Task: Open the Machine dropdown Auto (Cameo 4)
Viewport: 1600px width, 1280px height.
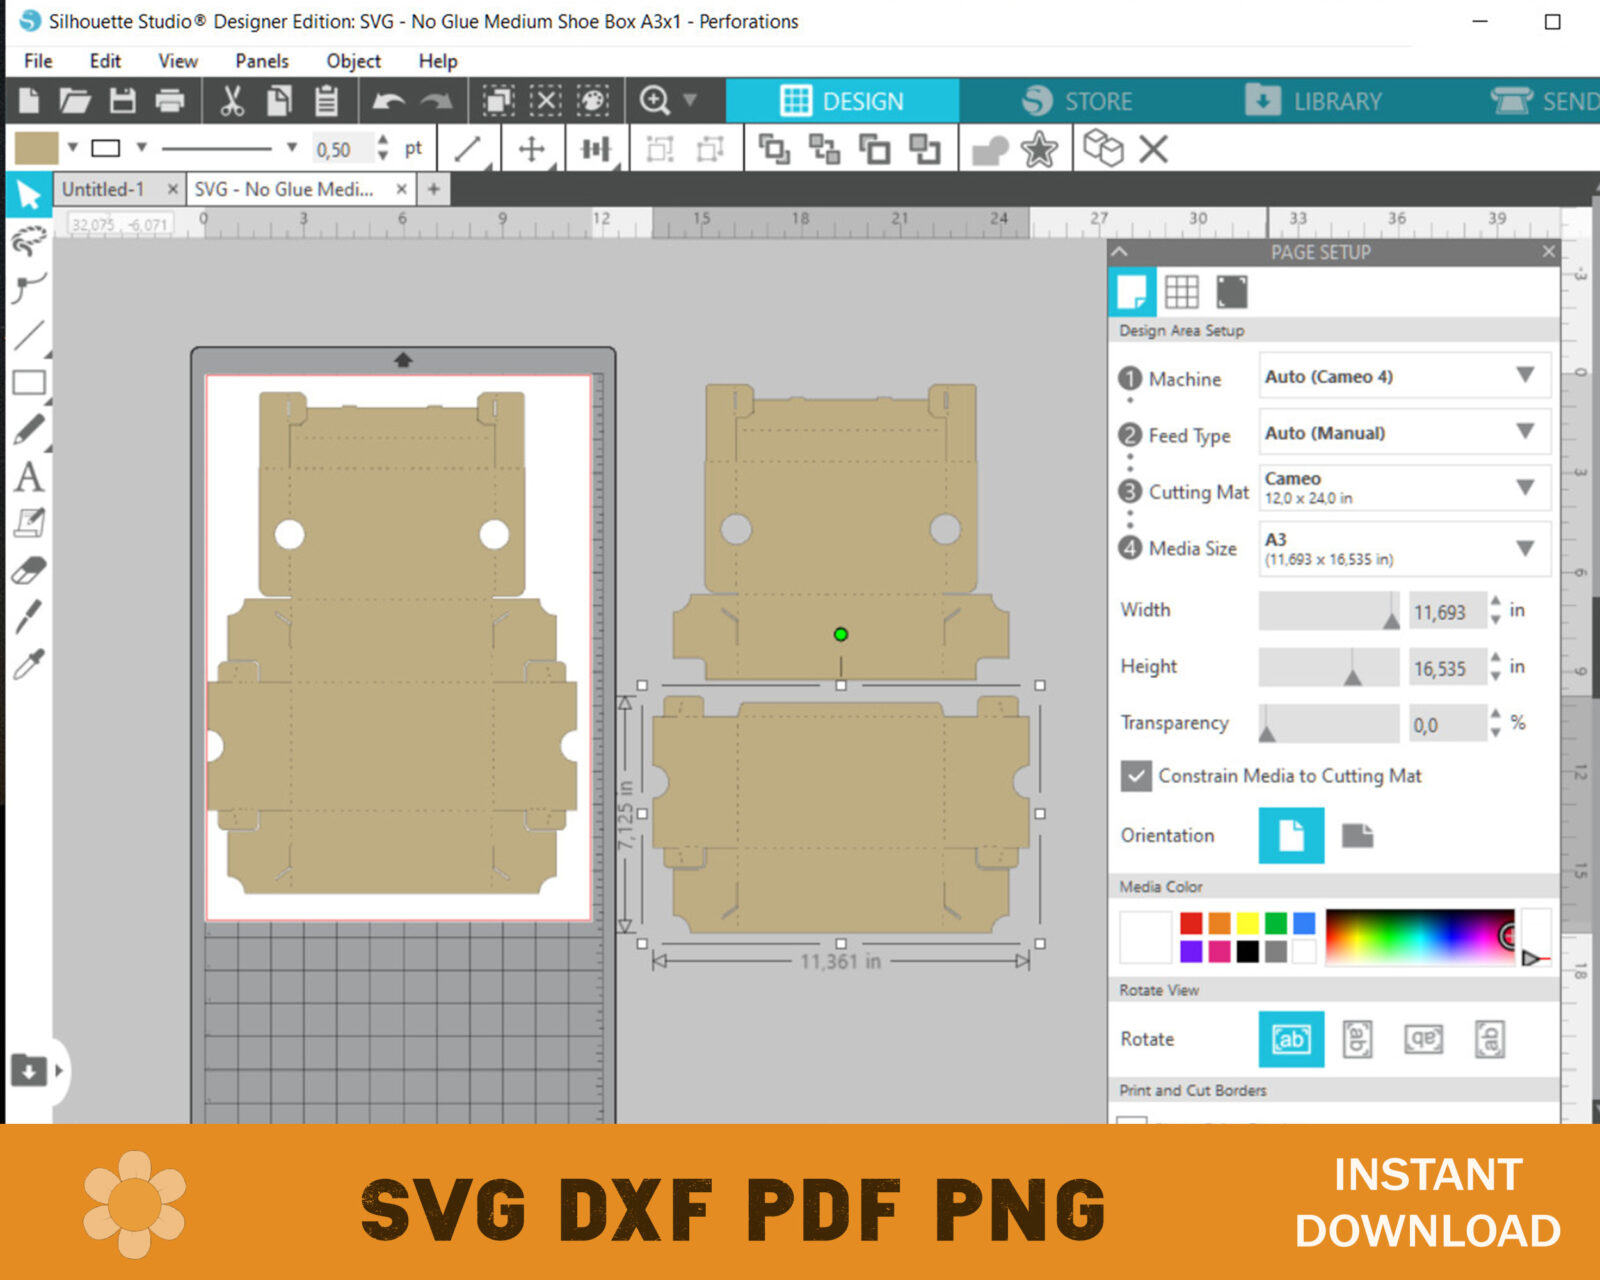Action: 1405,377
